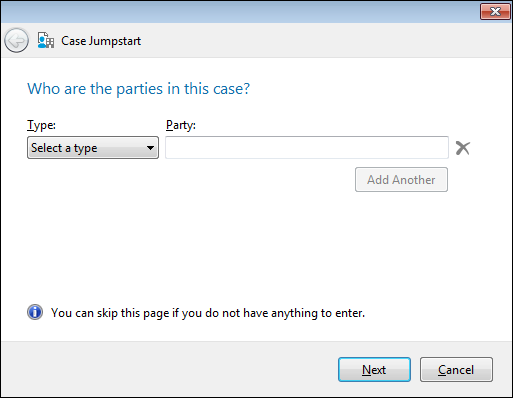Click the "Who are the parties" heading
Screen dimensions: 513x398
point(138,89)
